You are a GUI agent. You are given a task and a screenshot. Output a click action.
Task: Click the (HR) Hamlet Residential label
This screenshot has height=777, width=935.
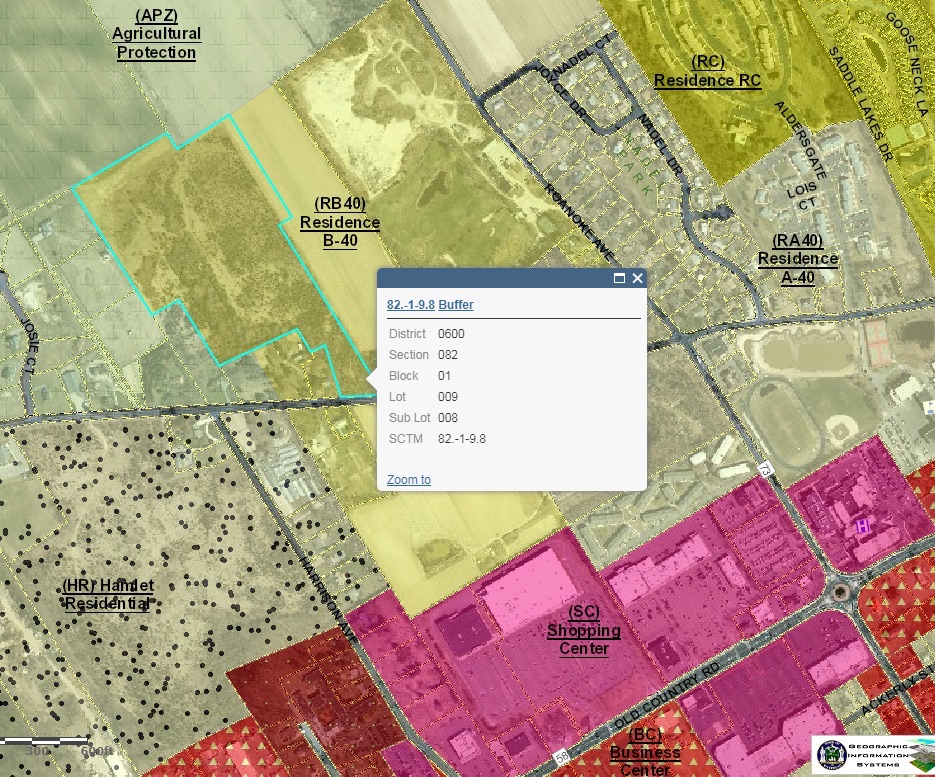[x=108, y=594]
